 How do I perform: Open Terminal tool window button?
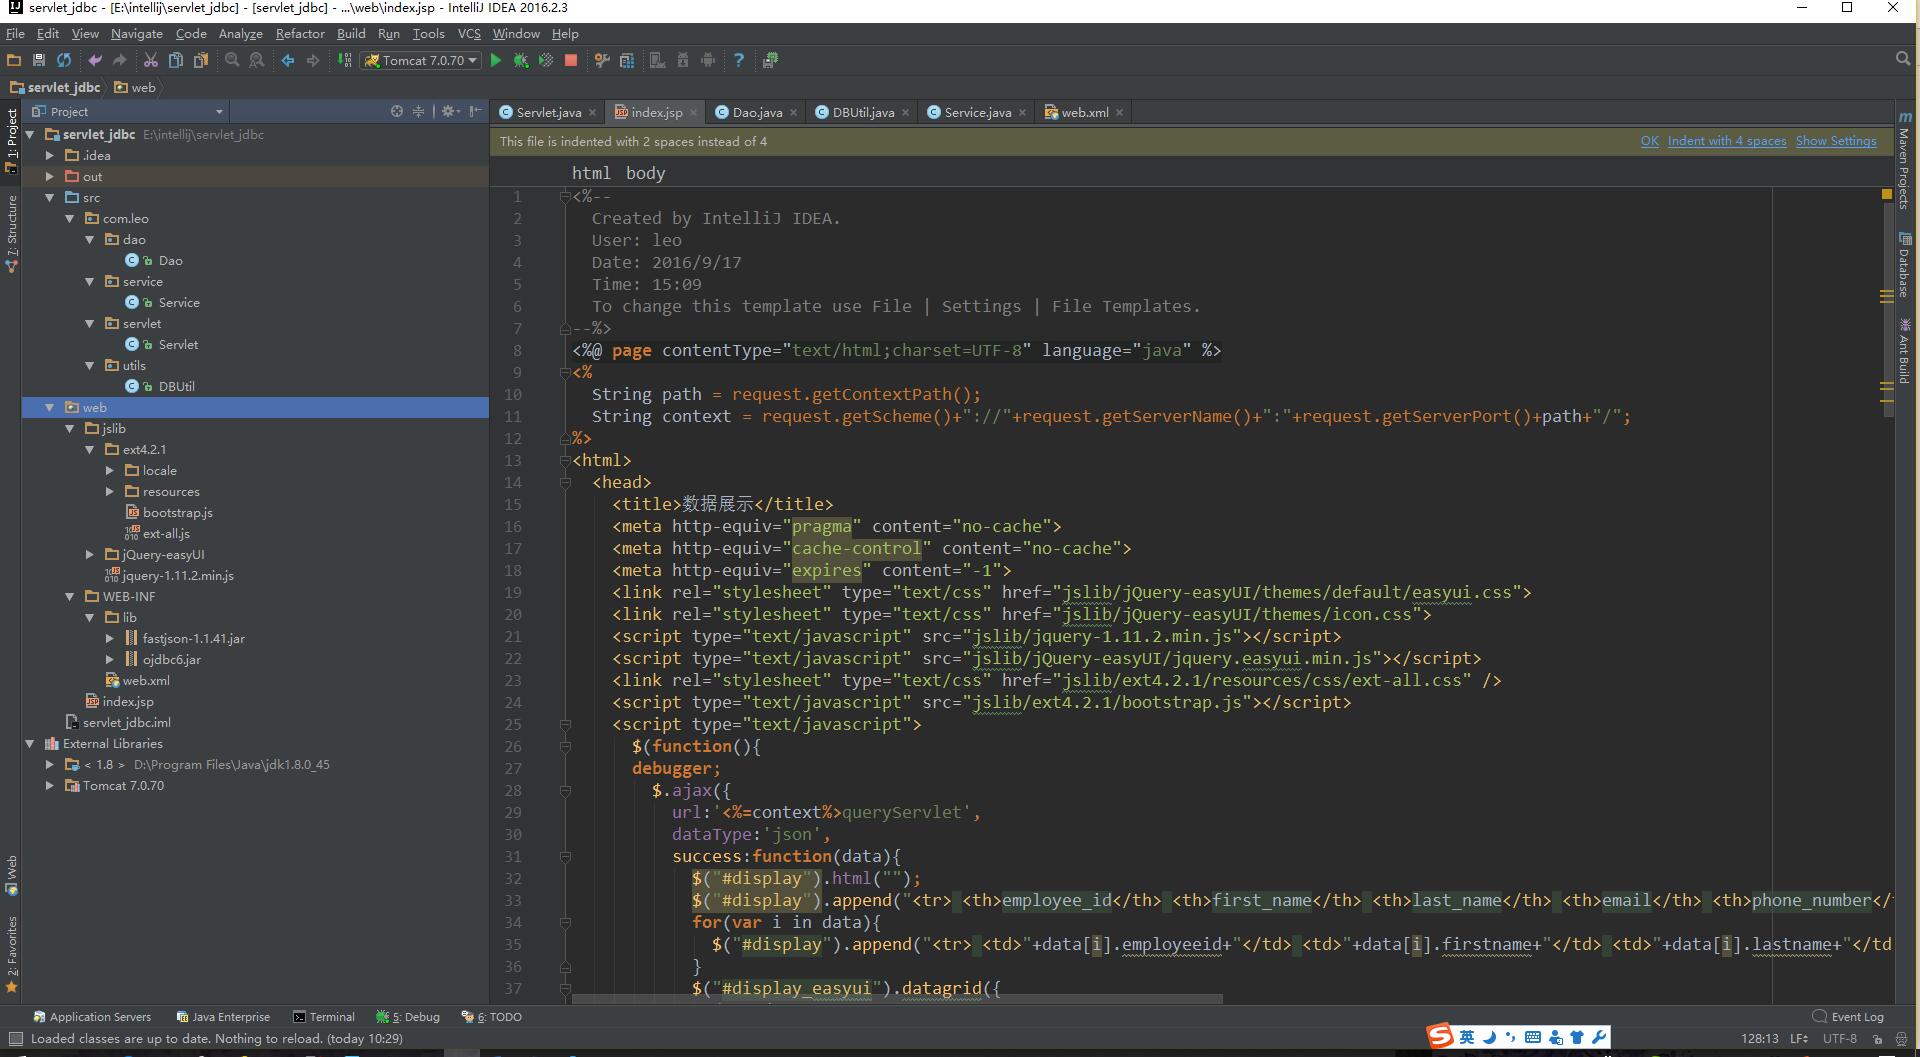point(324,1016)
